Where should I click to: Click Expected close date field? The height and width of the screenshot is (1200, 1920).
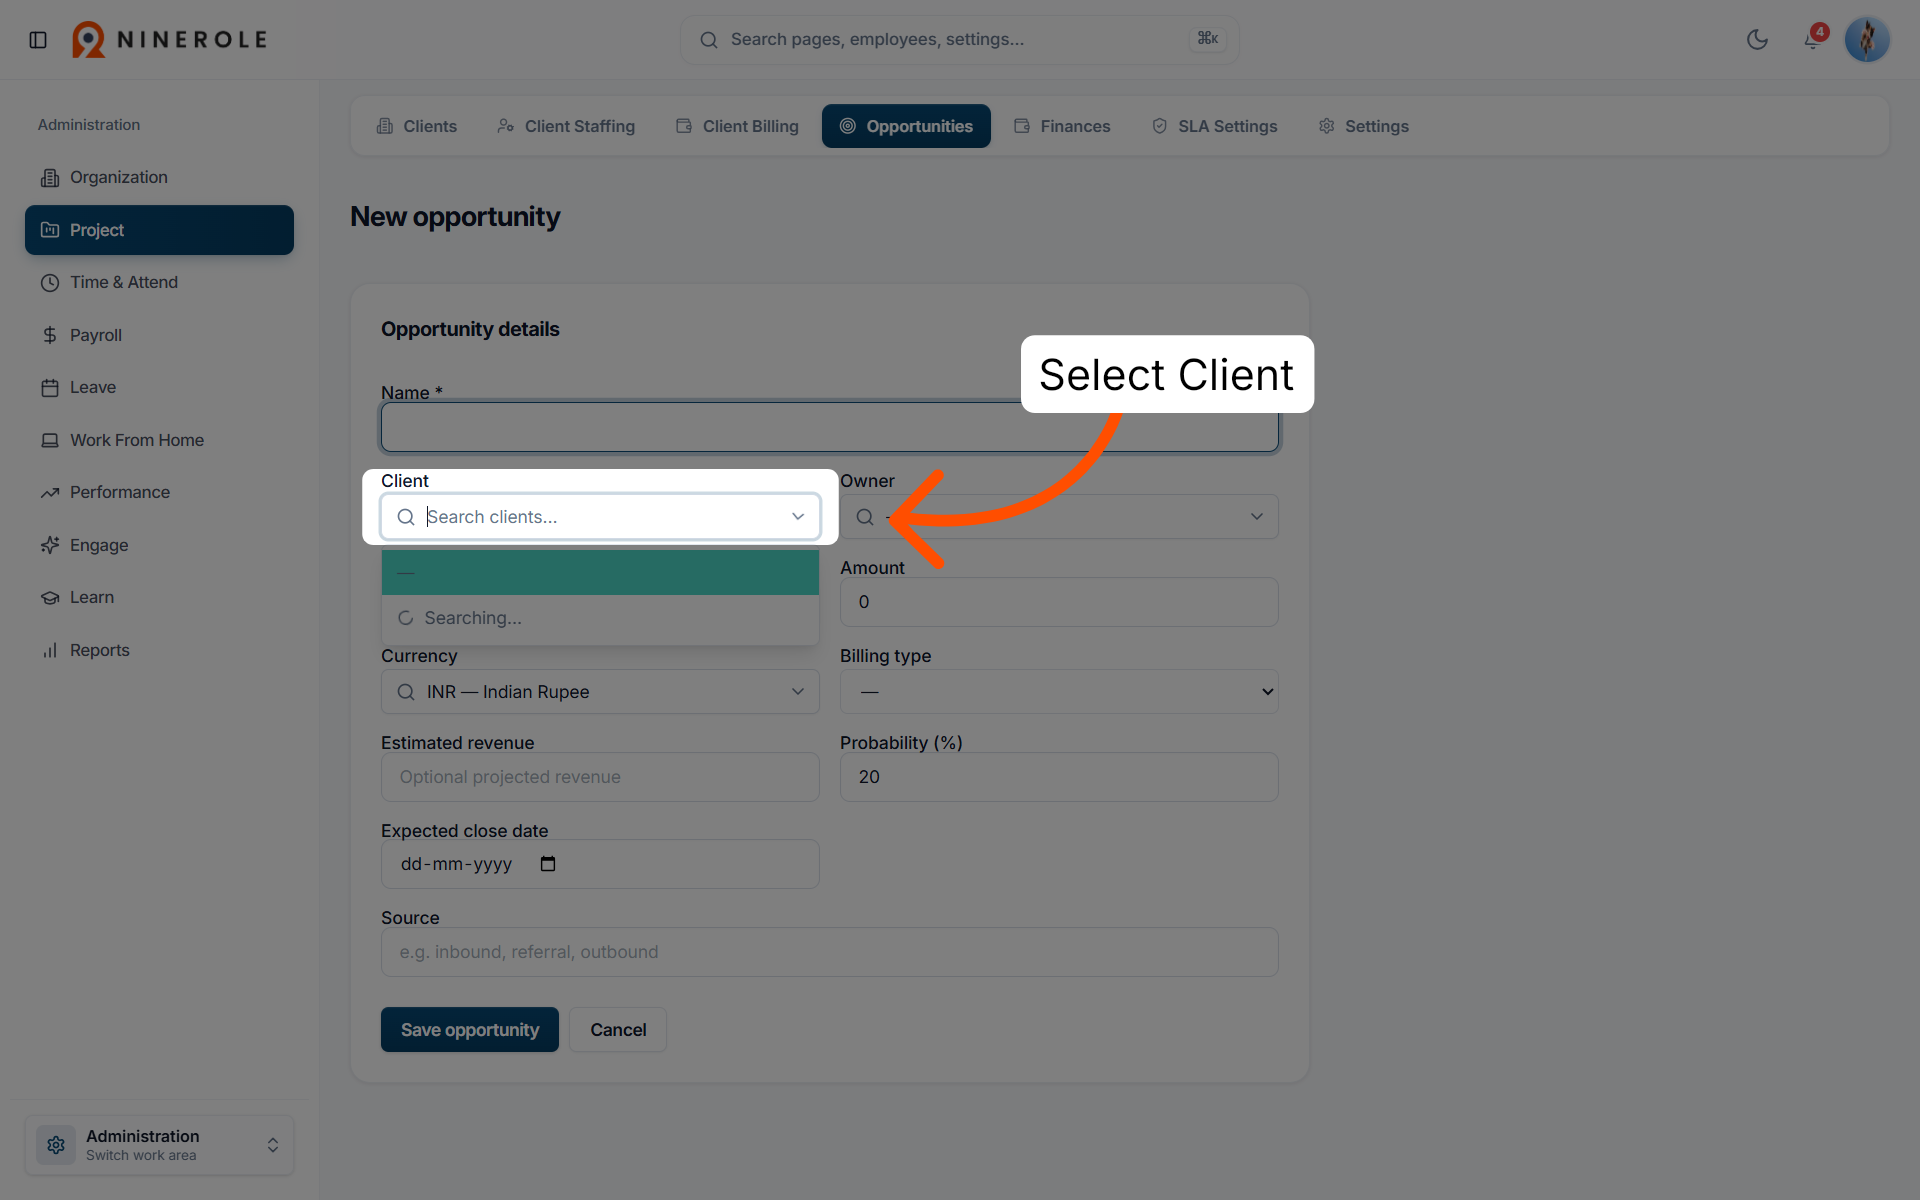pos(600,864)
